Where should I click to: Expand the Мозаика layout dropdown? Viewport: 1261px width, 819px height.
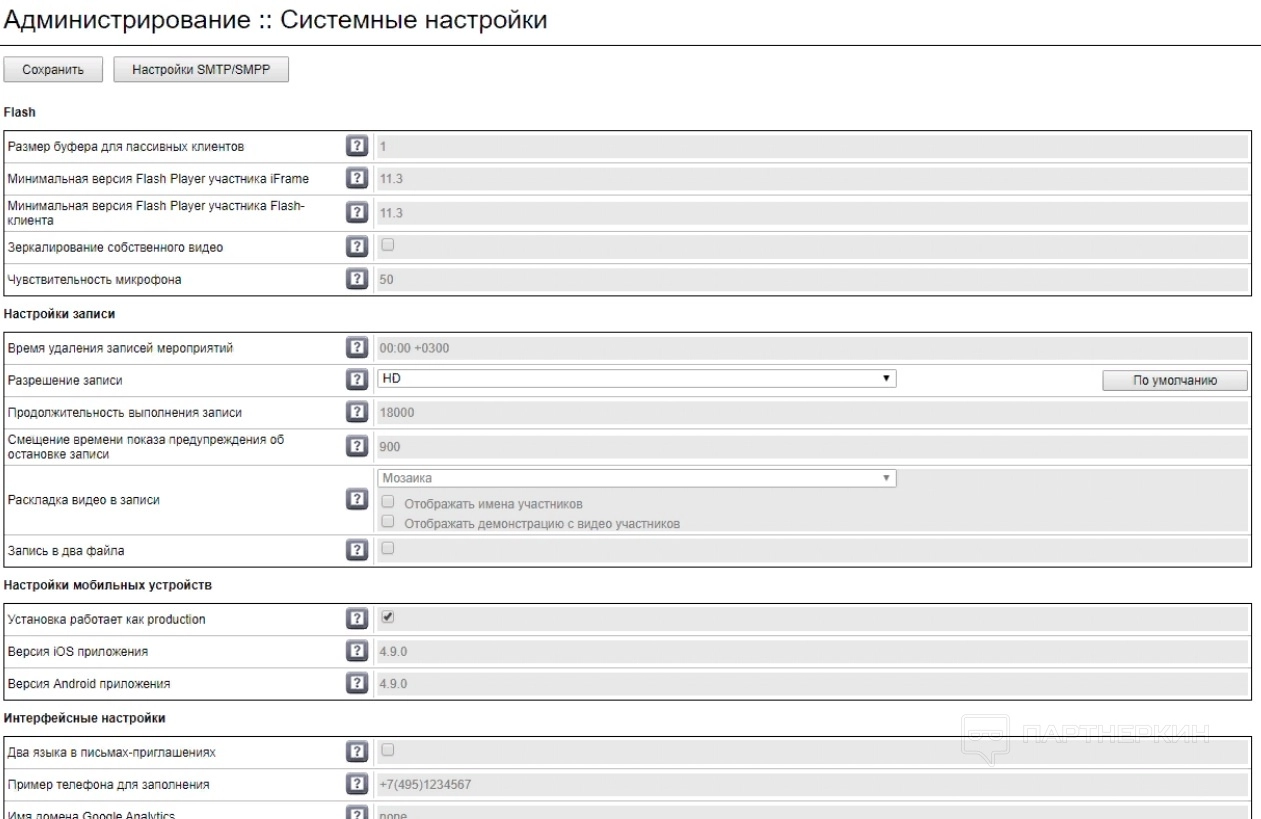point(637,479)
